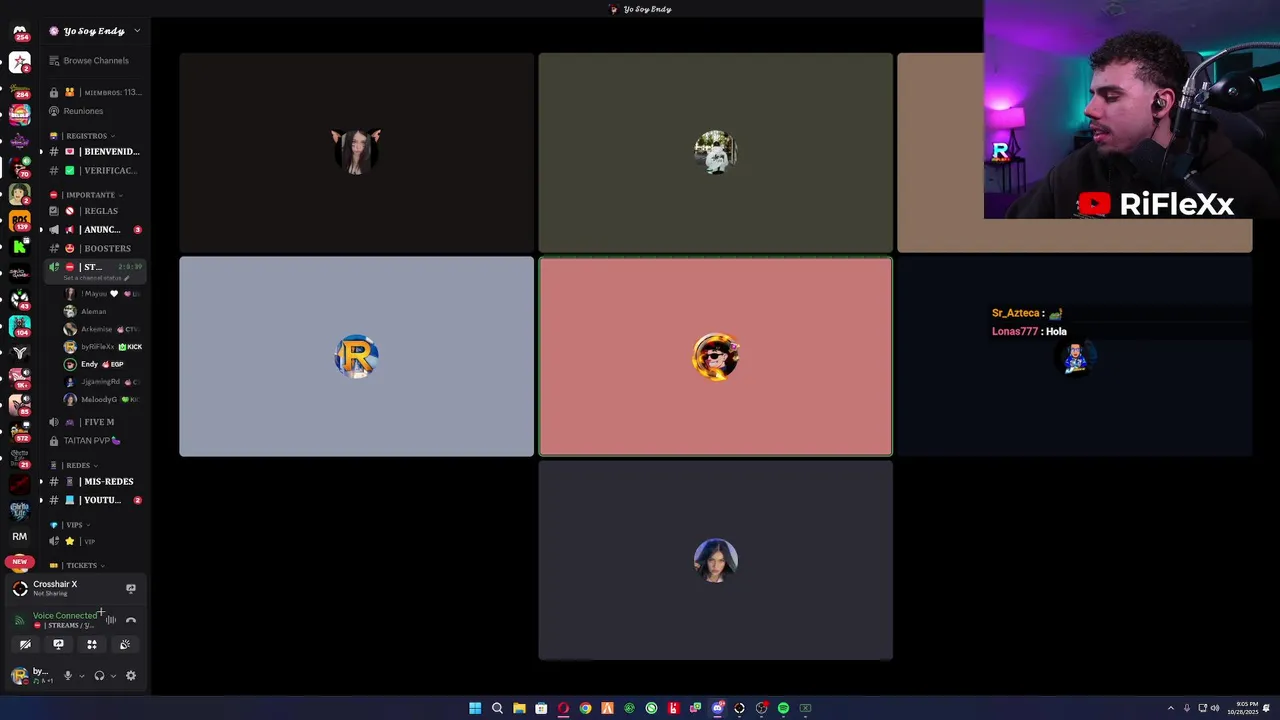Disconnect from the voice channel
This screenshot has width=1280, height=720.
[130, 620]
